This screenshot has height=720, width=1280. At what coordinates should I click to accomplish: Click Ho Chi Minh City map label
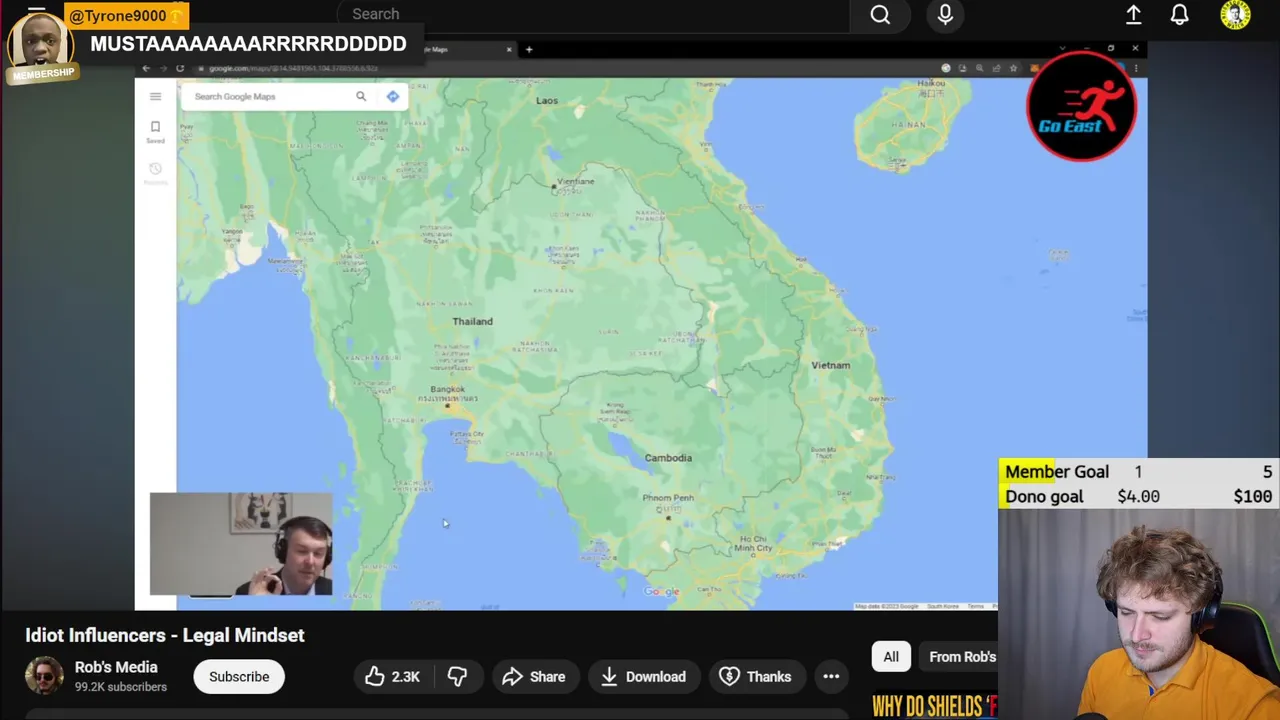(x=753, y=543)
